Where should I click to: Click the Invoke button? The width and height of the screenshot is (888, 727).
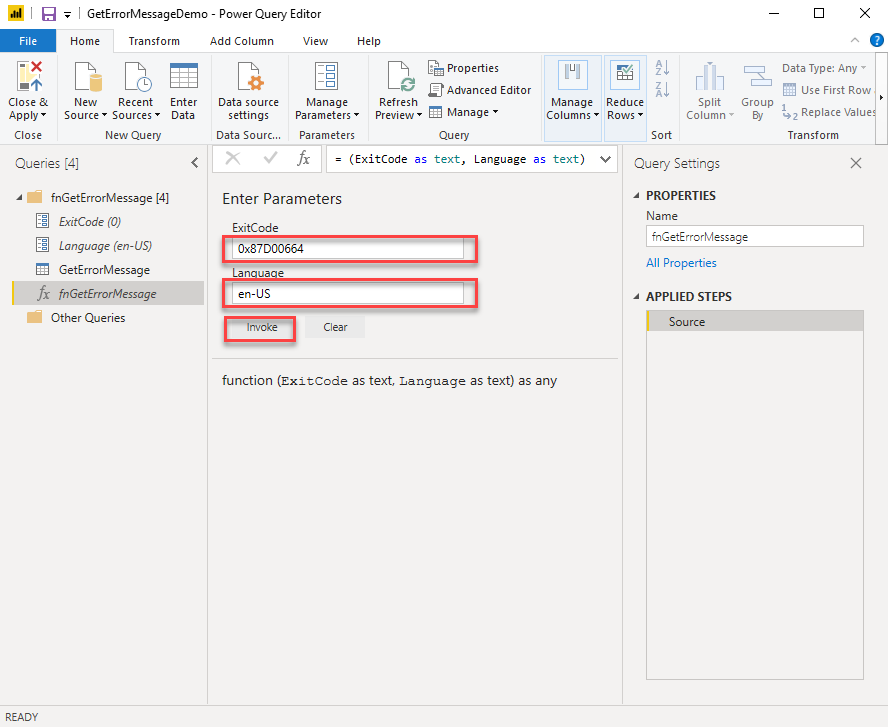coord(262,327)
